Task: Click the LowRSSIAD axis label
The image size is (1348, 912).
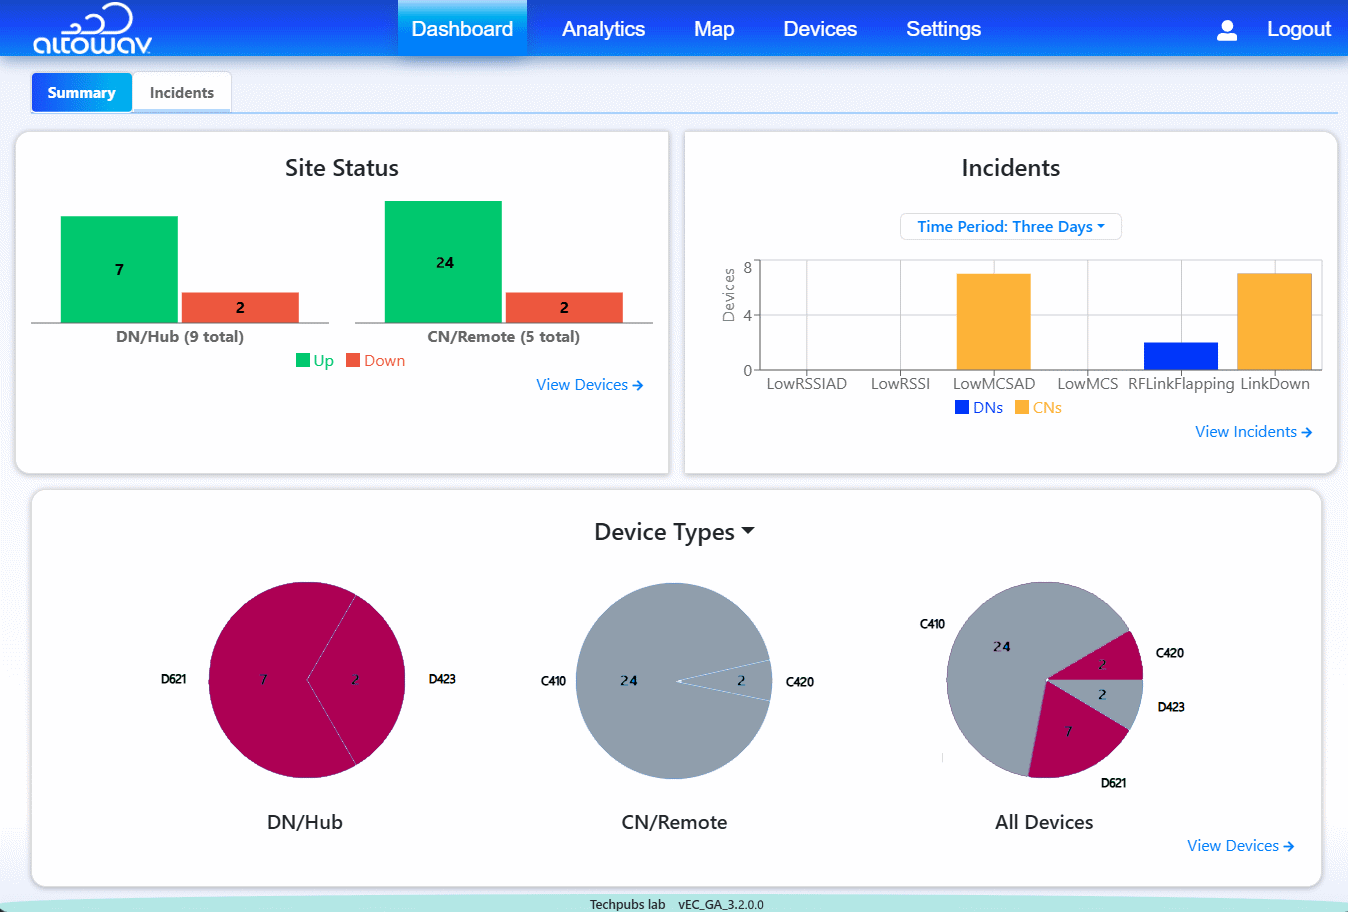Action: pos(806,384)
